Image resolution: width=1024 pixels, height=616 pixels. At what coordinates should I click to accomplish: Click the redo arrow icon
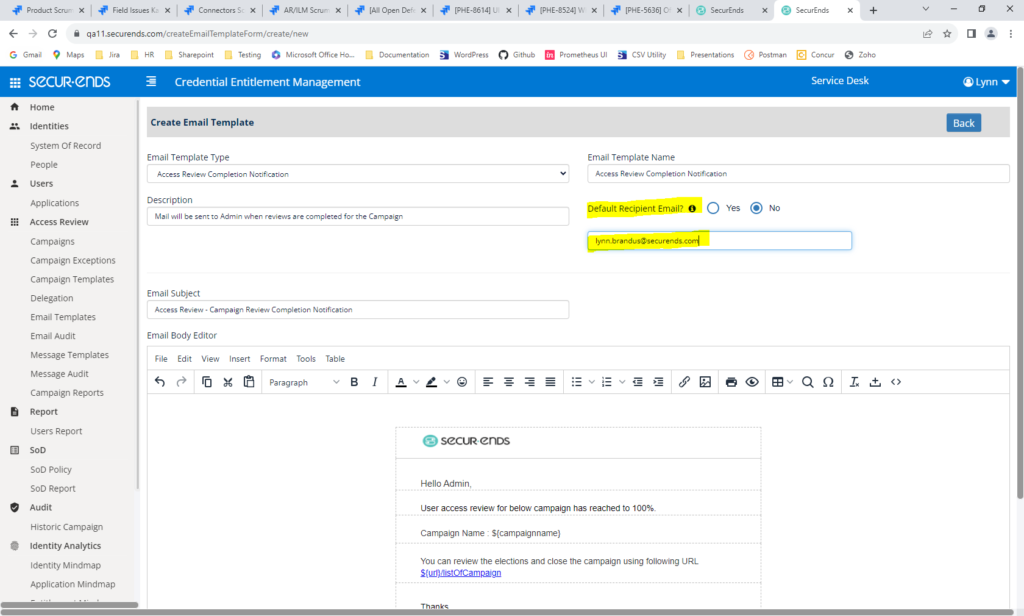pyautogui.click(x=182, y=382)
